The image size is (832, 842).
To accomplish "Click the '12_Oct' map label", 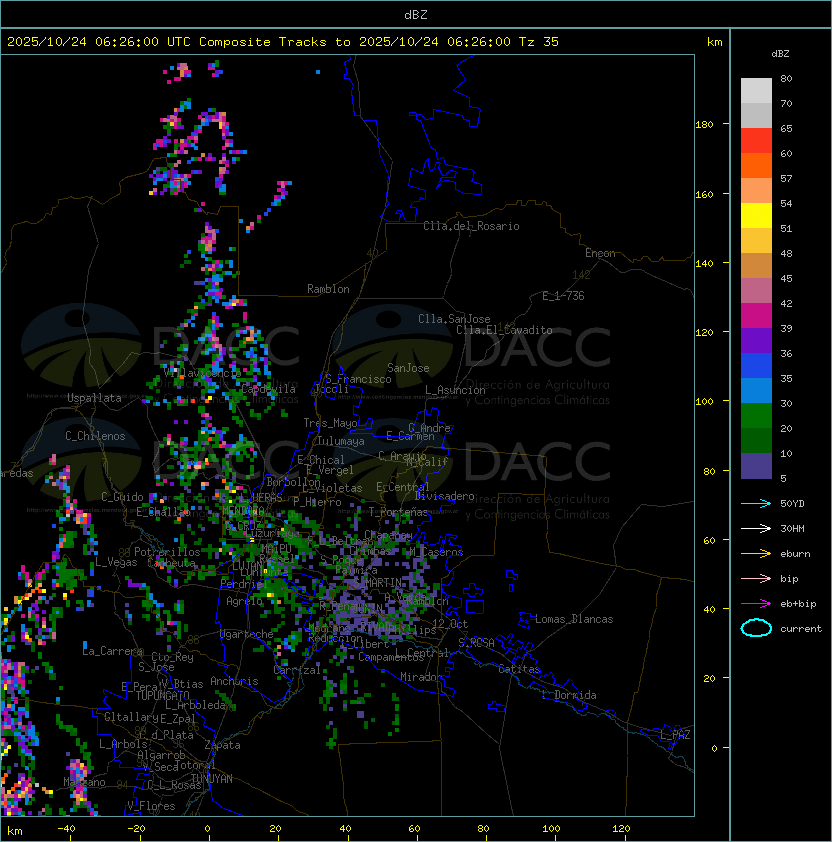I will coord(450,624).
